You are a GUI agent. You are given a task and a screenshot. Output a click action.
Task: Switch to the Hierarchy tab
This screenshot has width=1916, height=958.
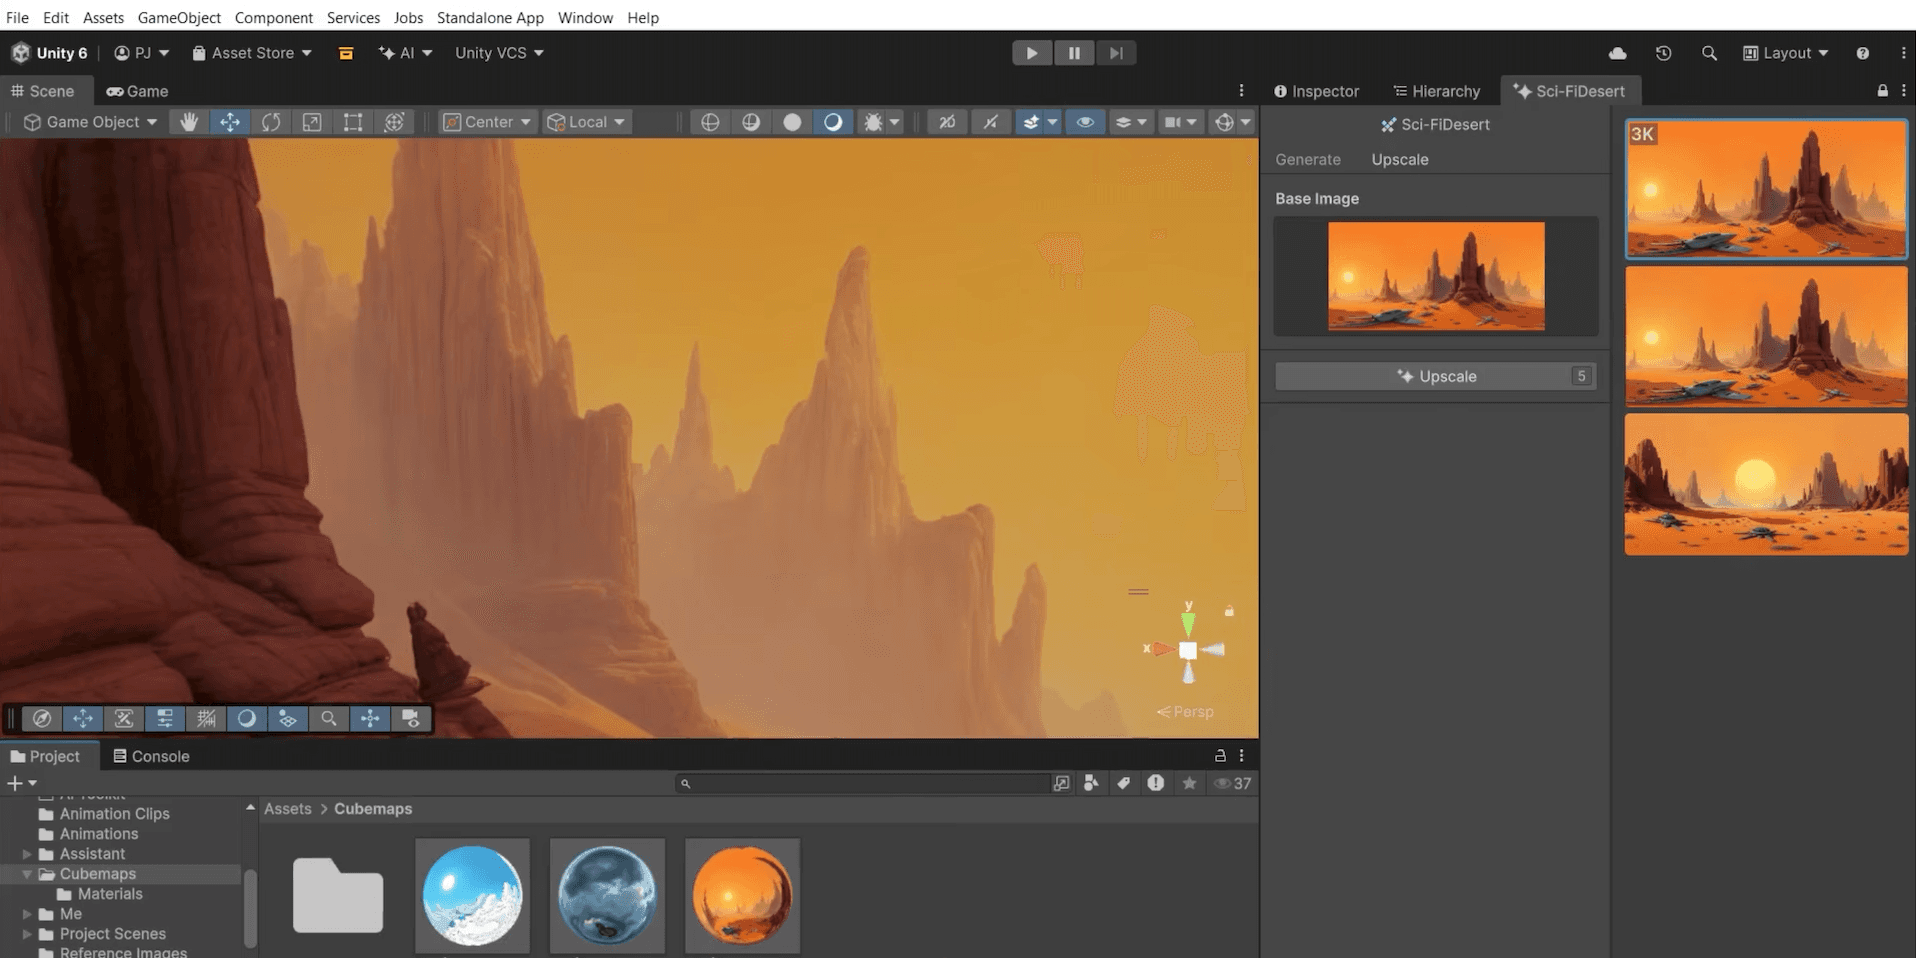click(1436, 91)
